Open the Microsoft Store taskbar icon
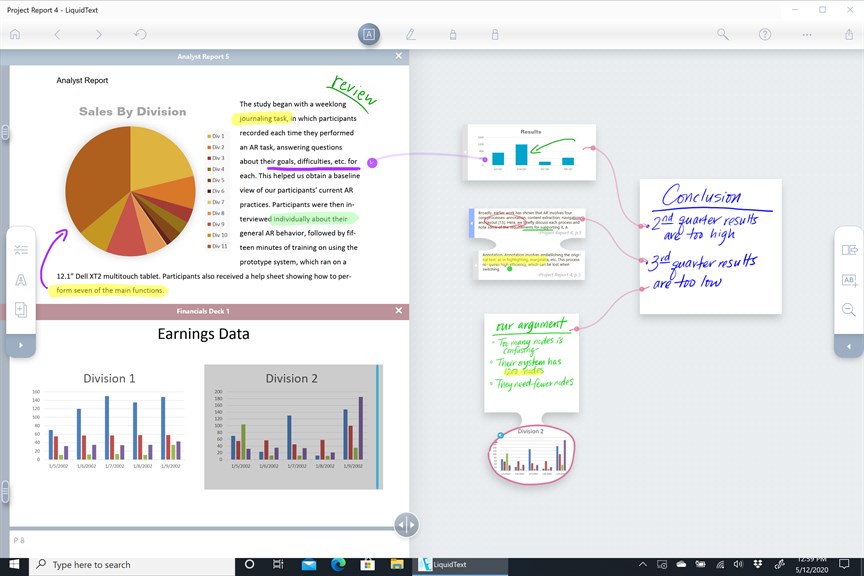 (368, 564)
